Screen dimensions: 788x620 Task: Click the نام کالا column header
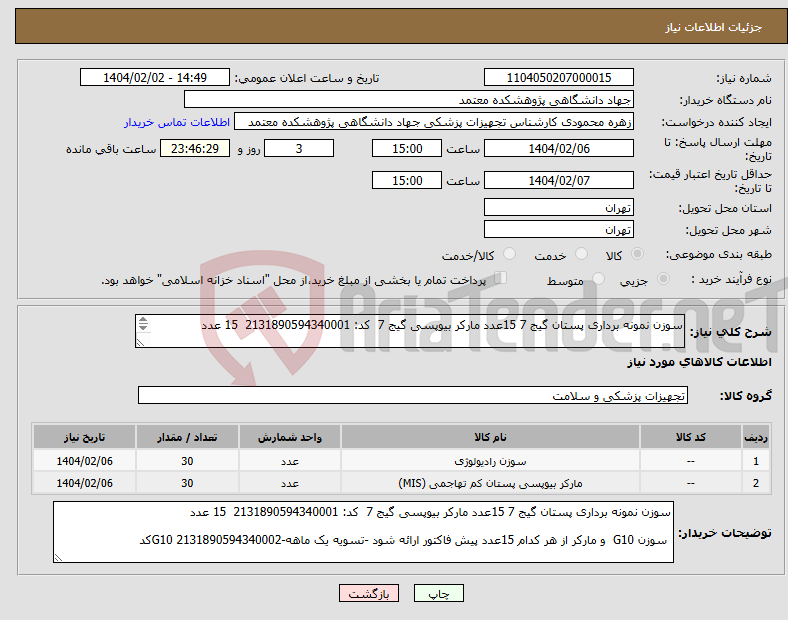pos(490,437)
